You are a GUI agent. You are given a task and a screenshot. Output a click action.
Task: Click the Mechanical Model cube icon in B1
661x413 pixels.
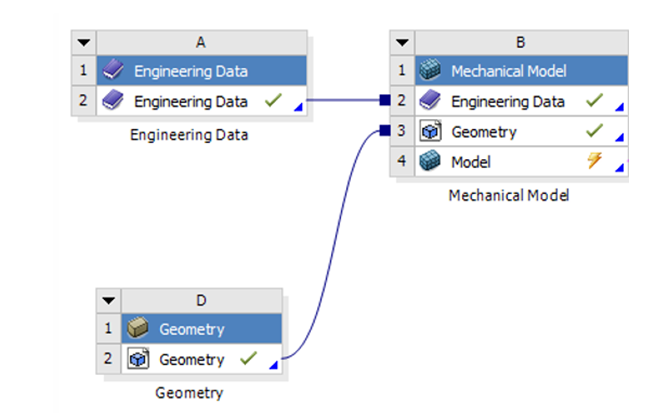430,71
